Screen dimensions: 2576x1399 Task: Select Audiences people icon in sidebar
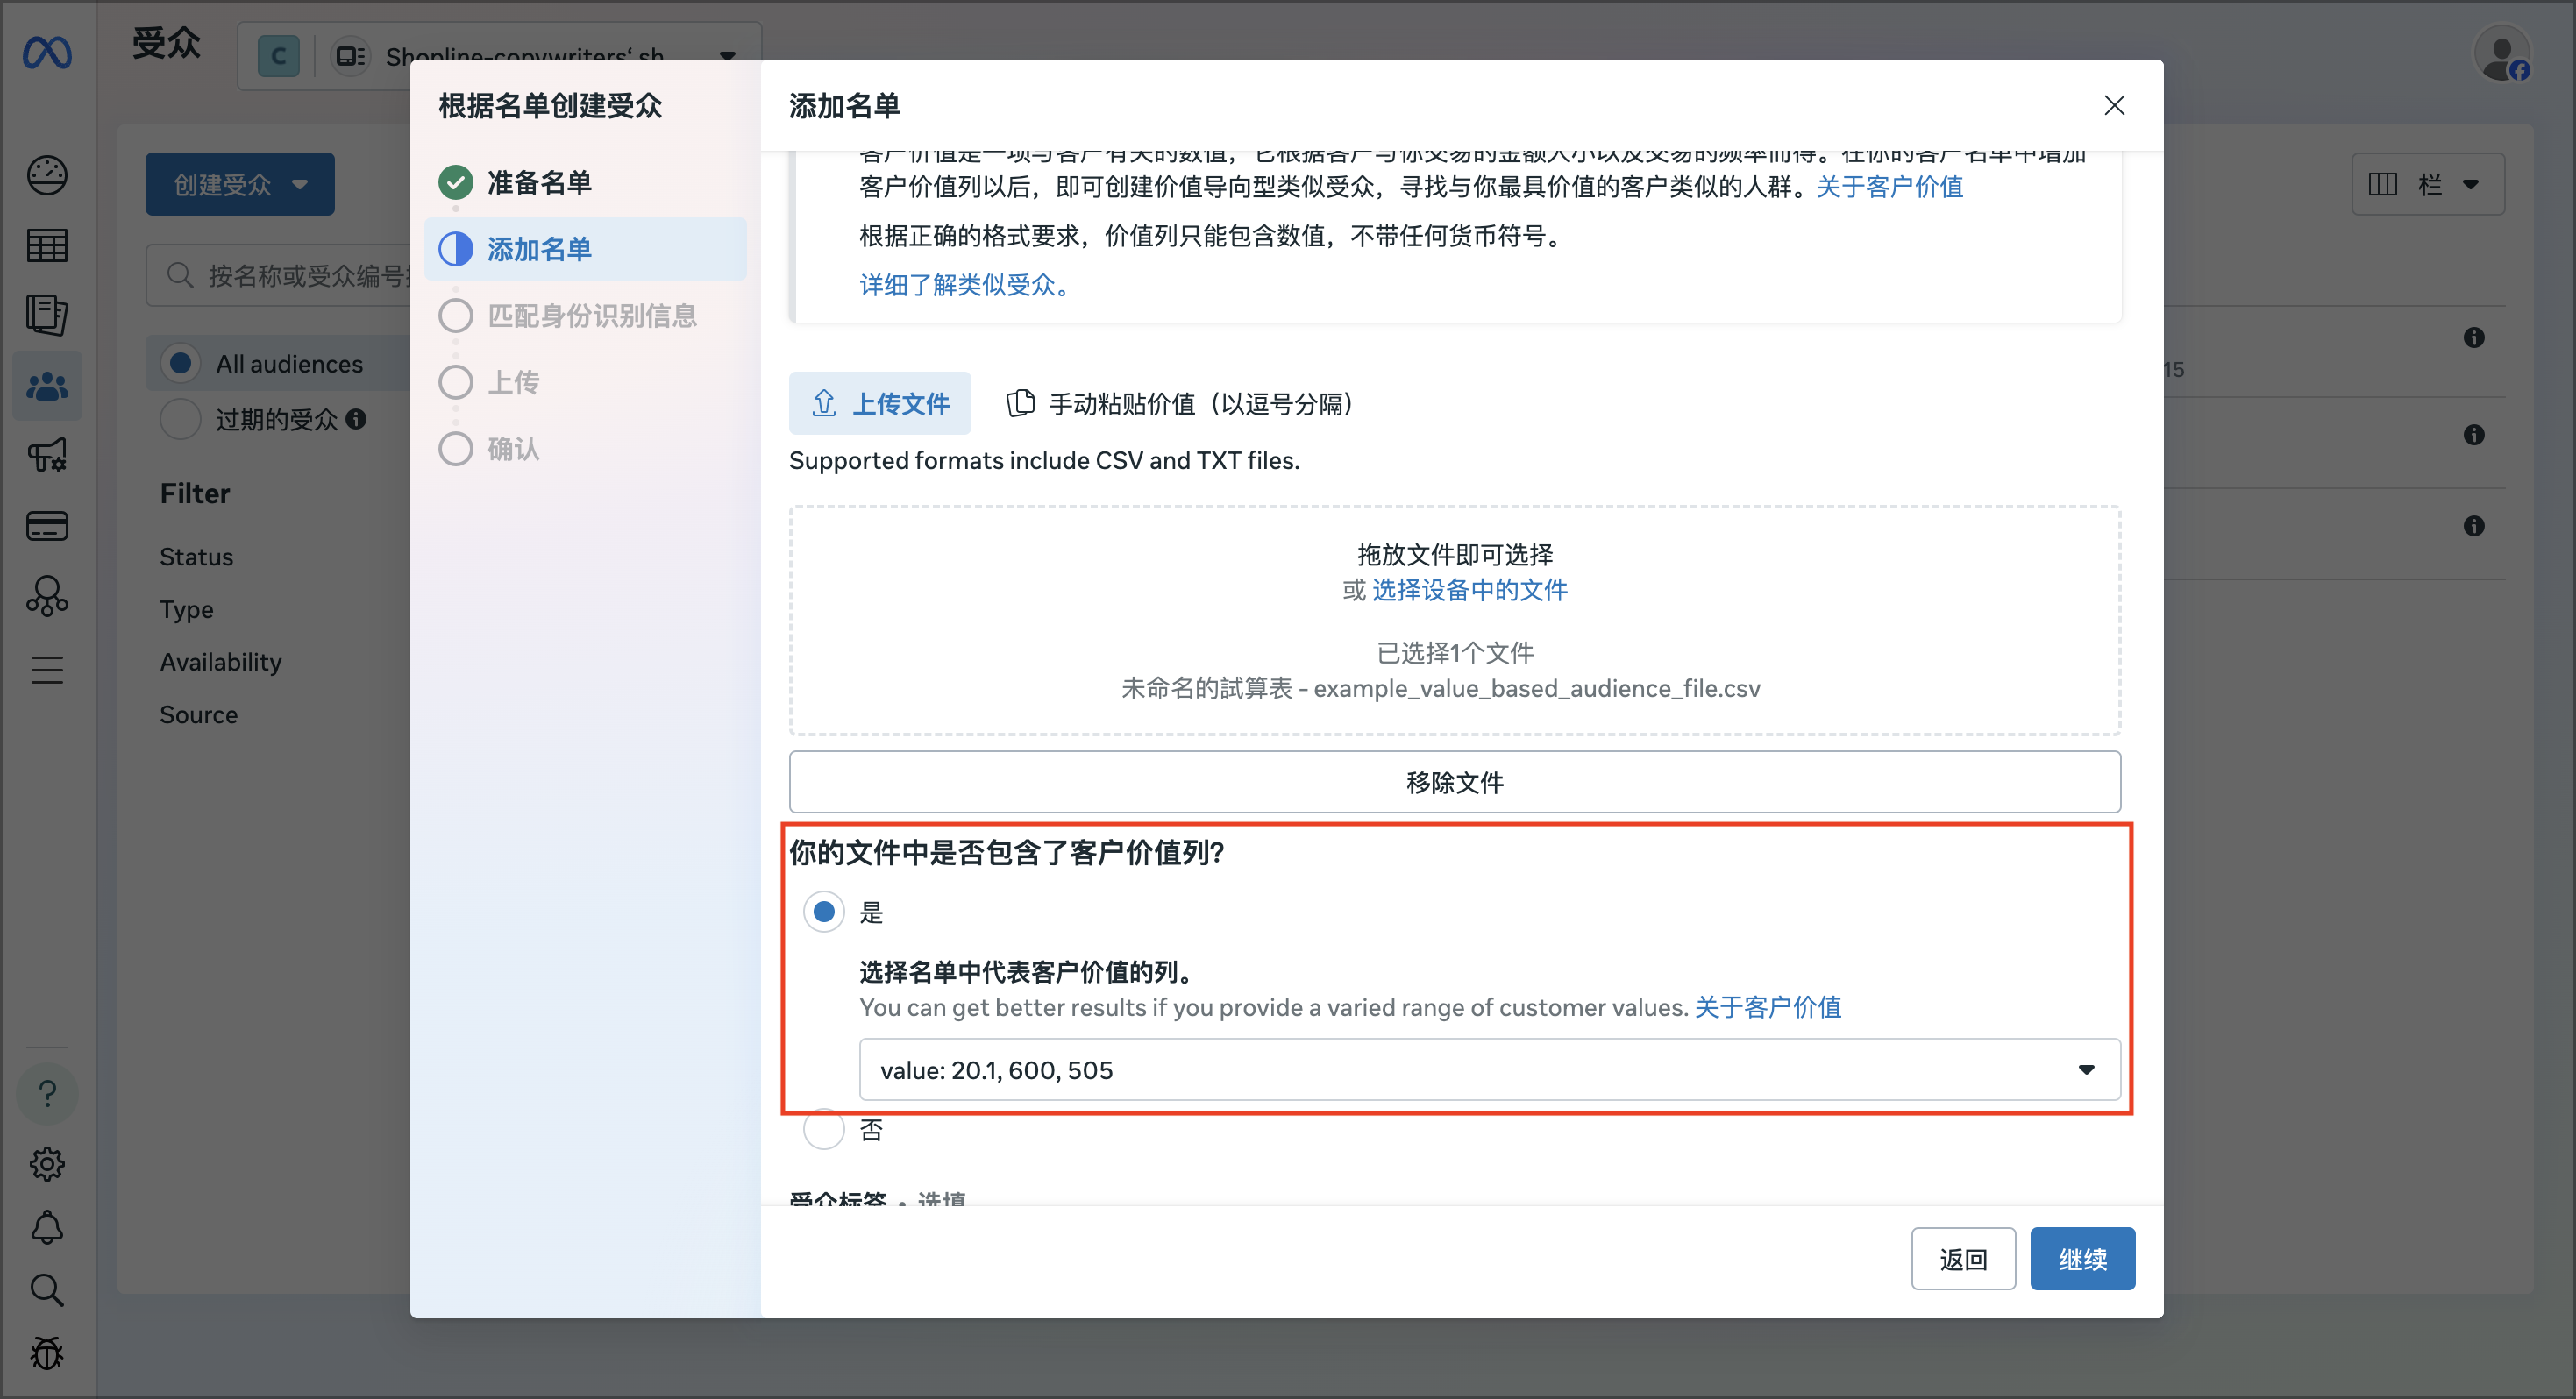click(x=47, y=386)
